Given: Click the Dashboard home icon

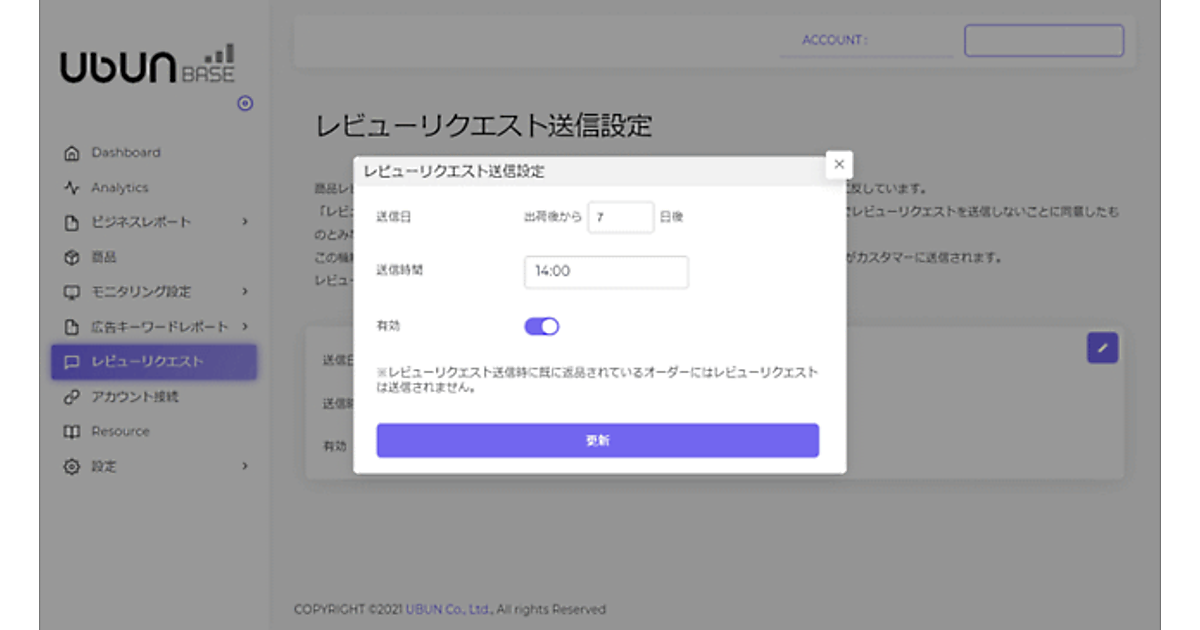Looking at the screenshot, I should coord(71,153).
